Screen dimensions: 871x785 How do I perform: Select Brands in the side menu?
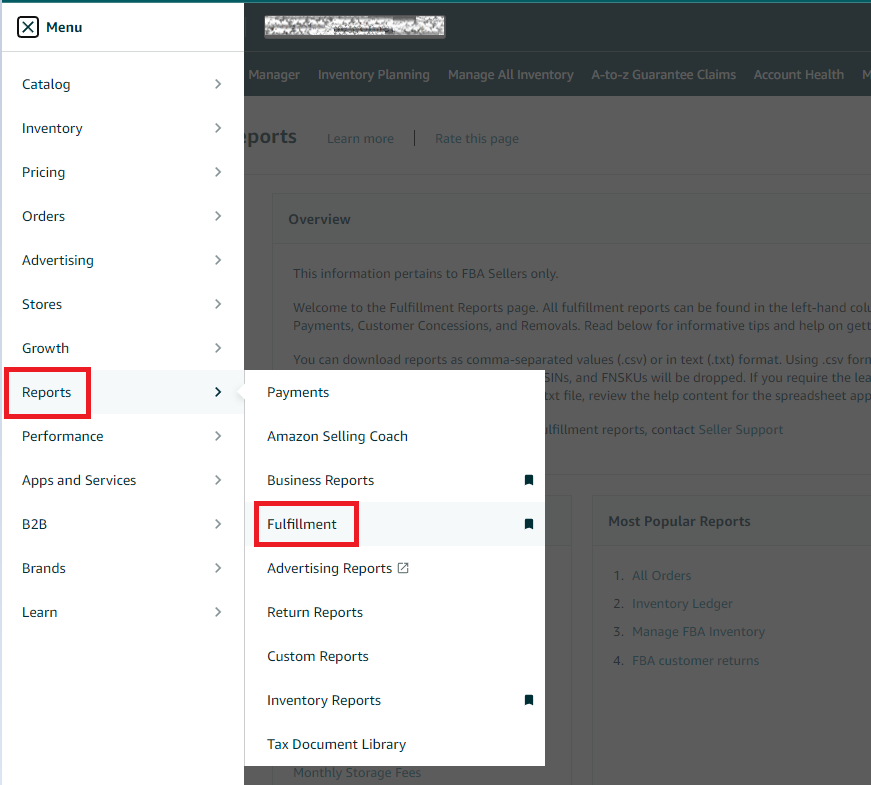[x=44, y=568]
